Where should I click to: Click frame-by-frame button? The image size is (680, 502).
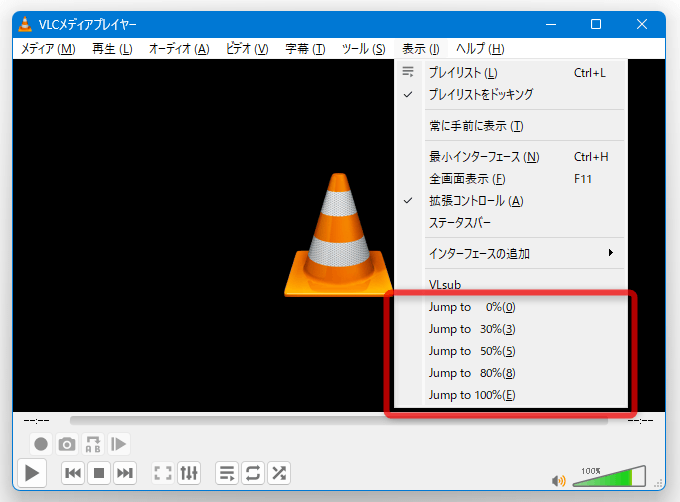tap(118, 444)
